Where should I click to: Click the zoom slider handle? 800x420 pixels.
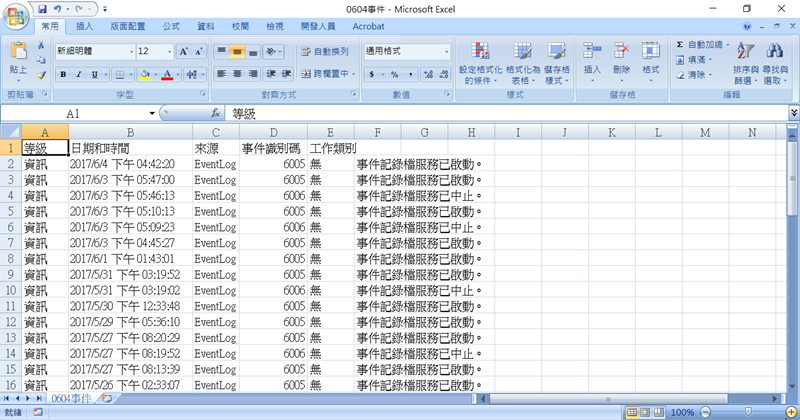748,412
